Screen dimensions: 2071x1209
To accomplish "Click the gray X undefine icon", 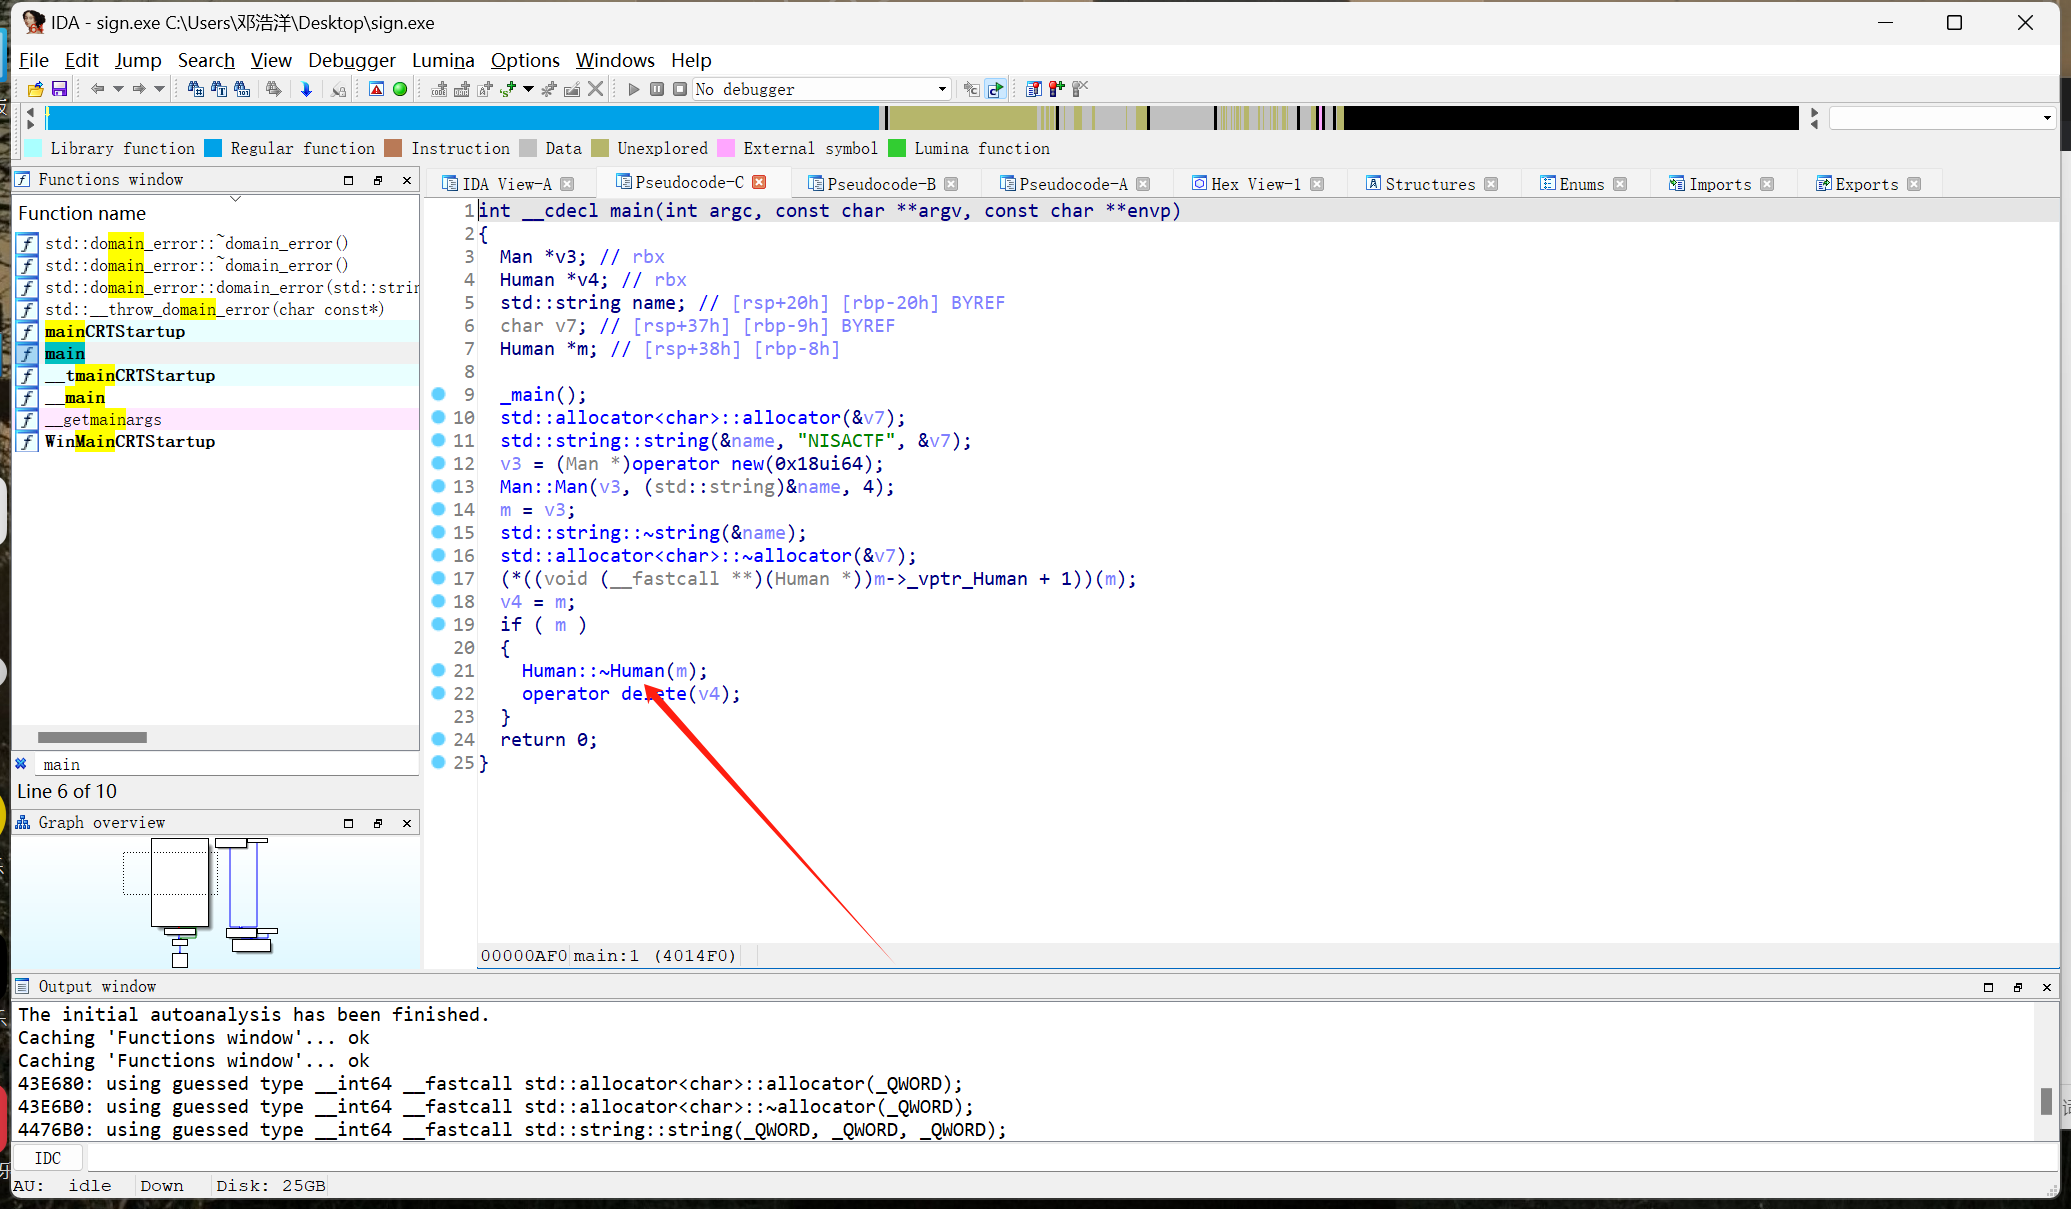I will click(595, 89).
